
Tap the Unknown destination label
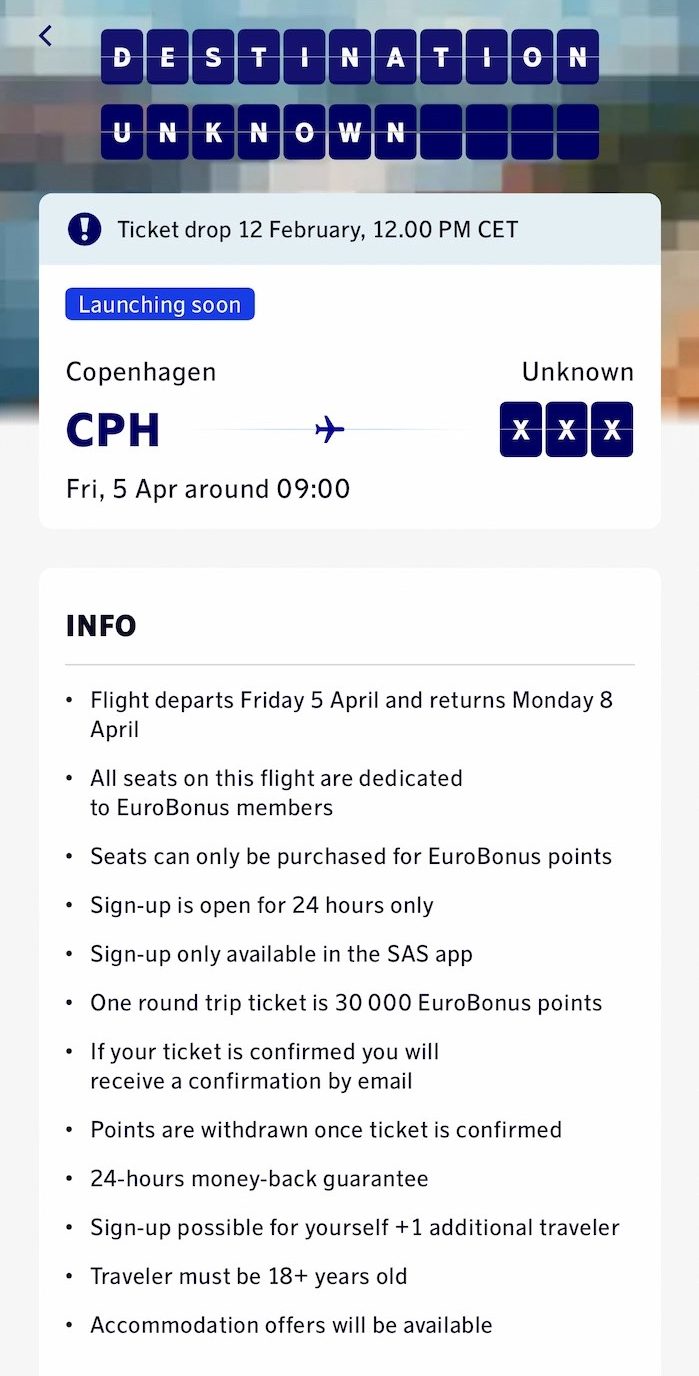pyautogui.click(x=578, y=372)
